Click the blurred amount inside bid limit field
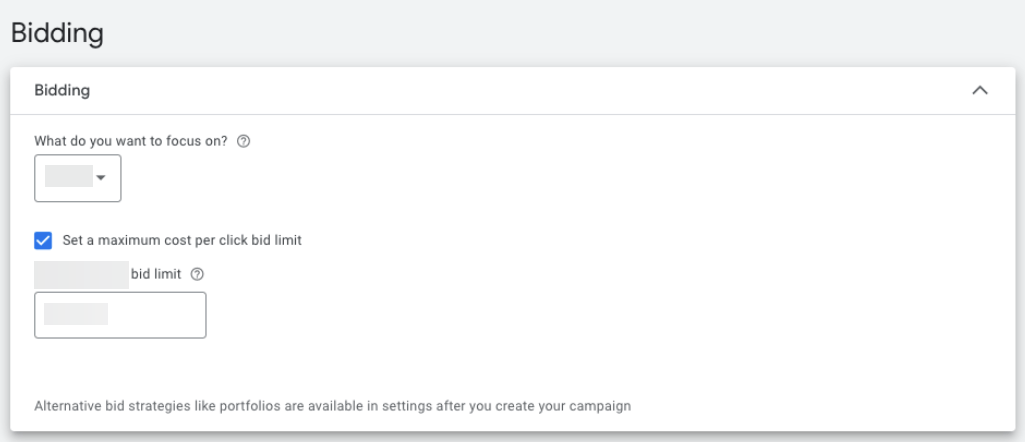The image size is (1026, 446). point(75,315)
